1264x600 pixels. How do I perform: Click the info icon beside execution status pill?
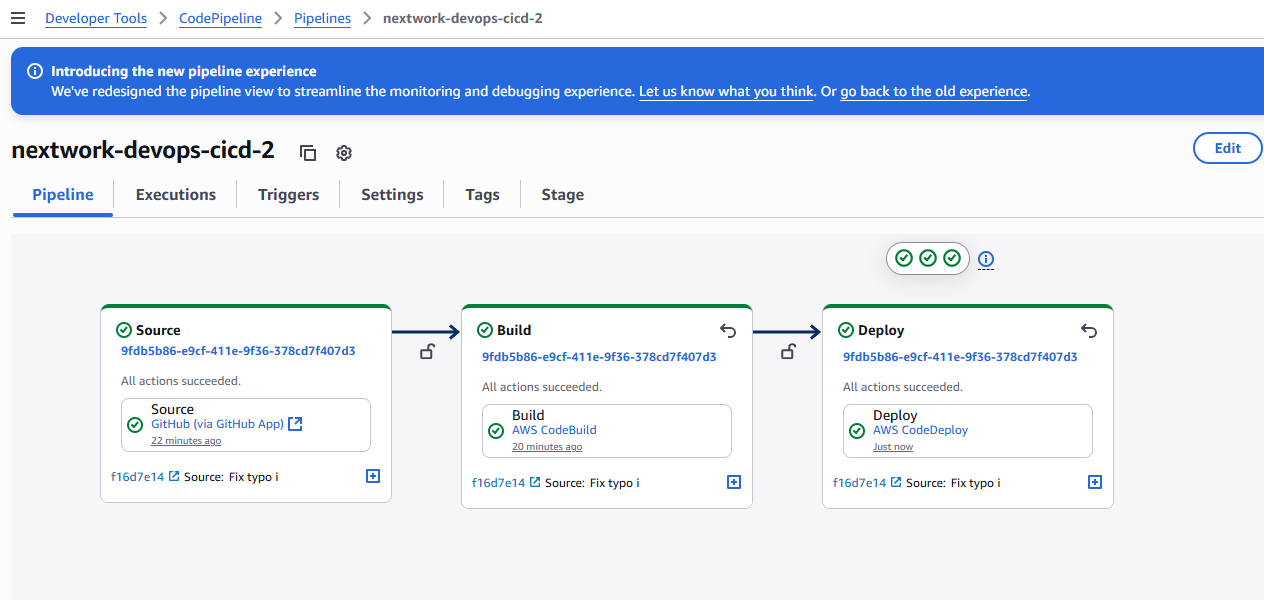tap(986, 259)
